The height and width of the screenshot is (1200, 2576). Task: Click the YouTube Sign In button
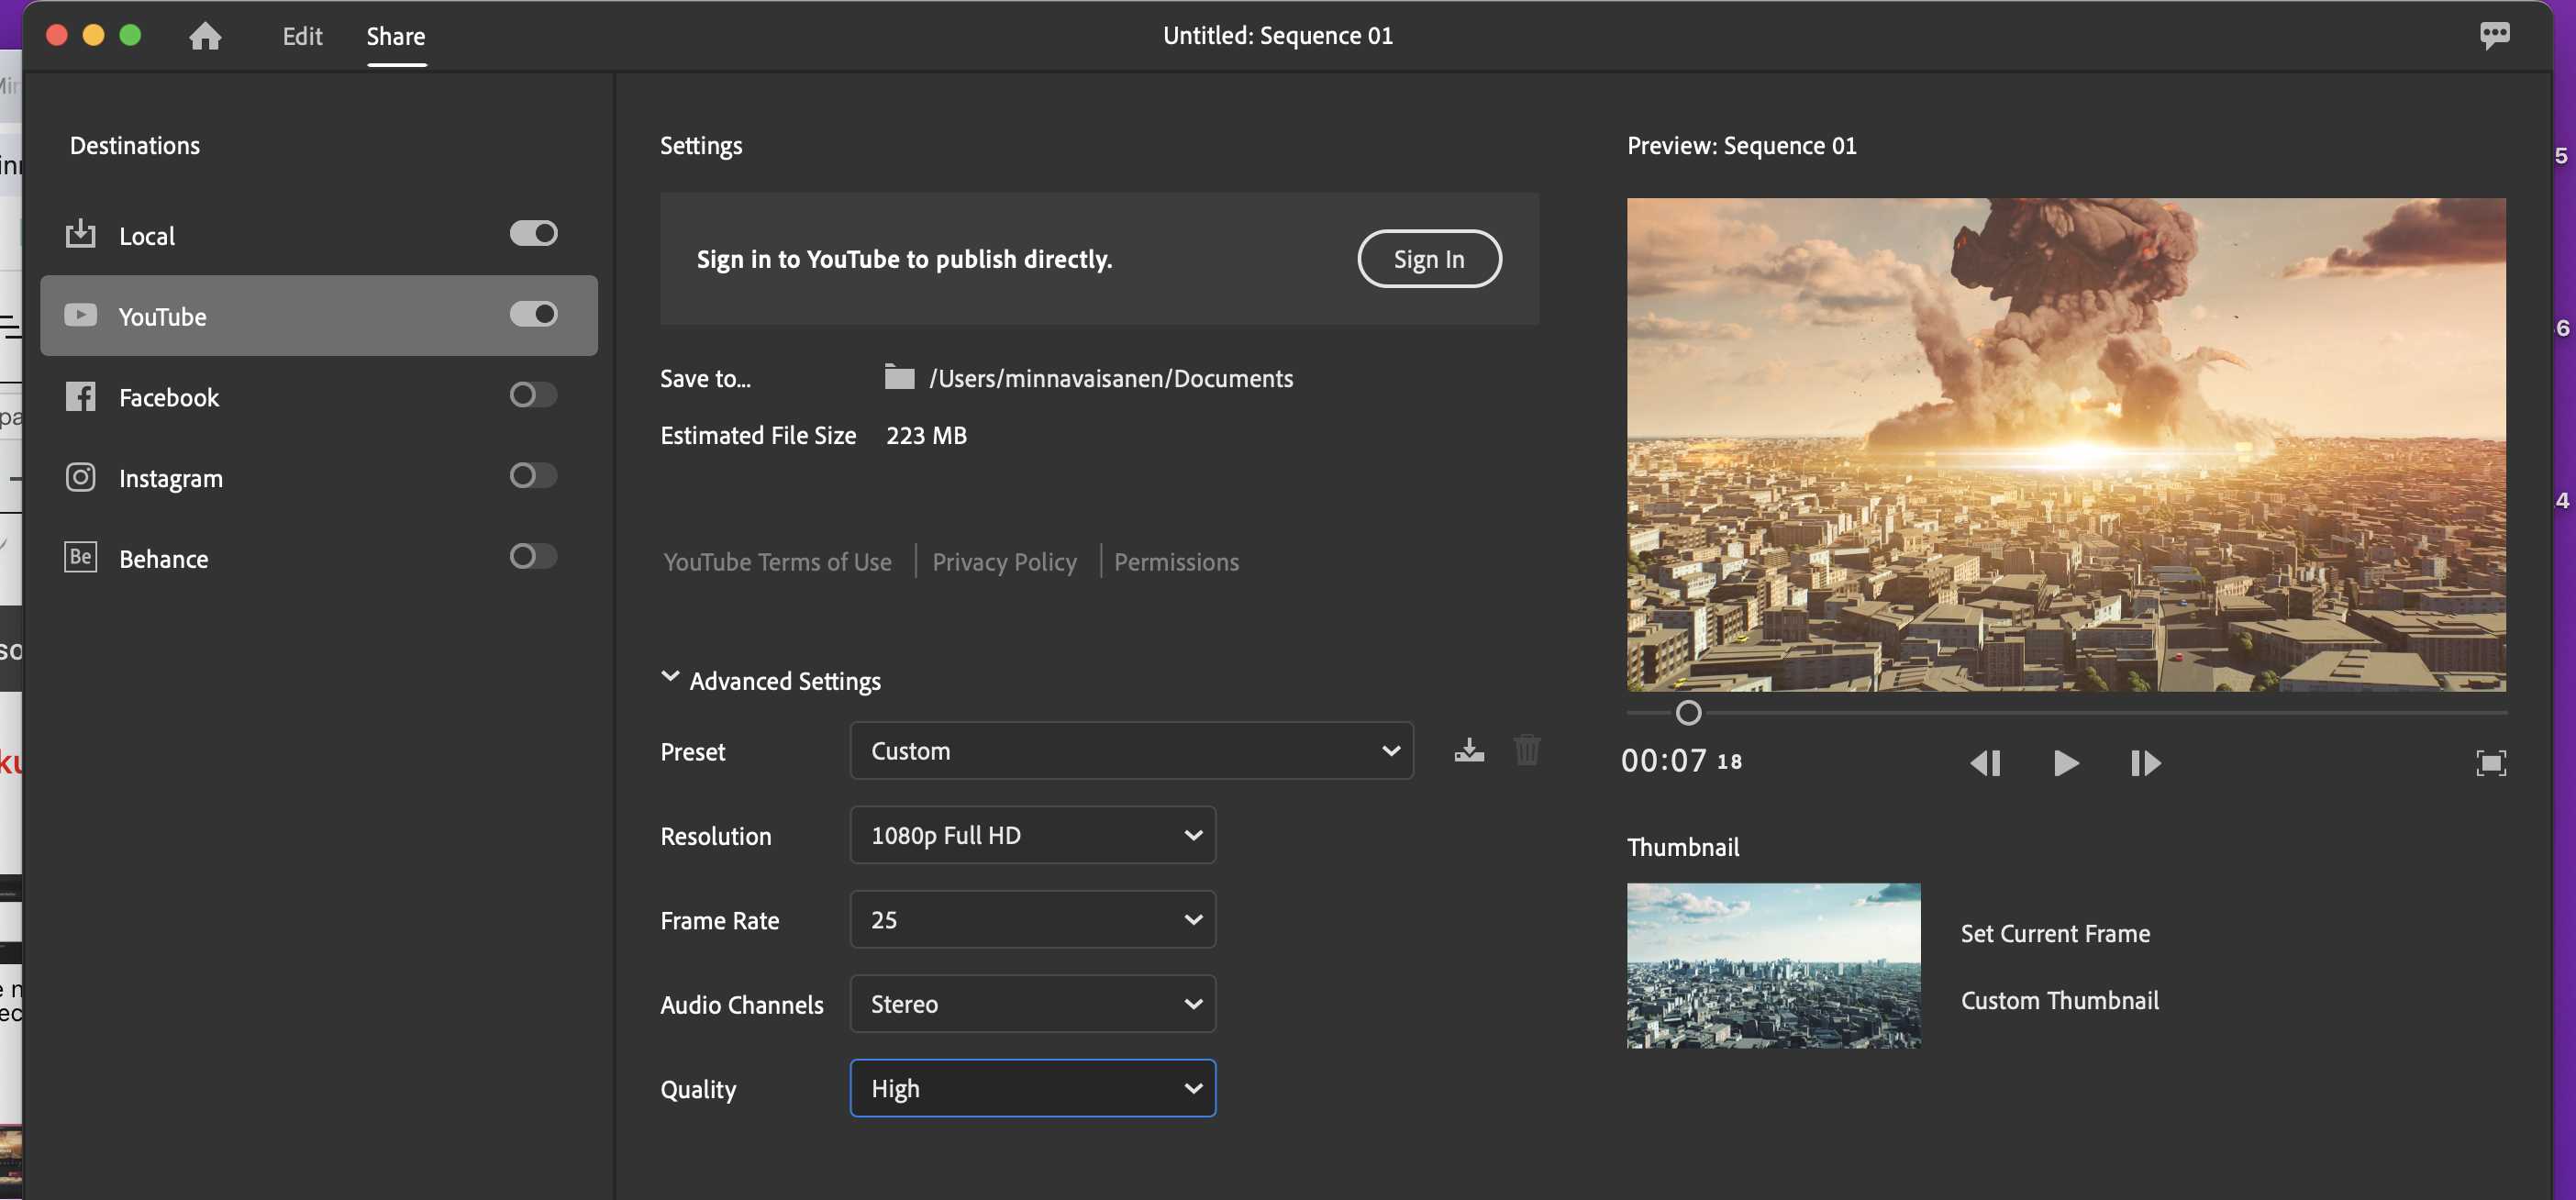1429,259
